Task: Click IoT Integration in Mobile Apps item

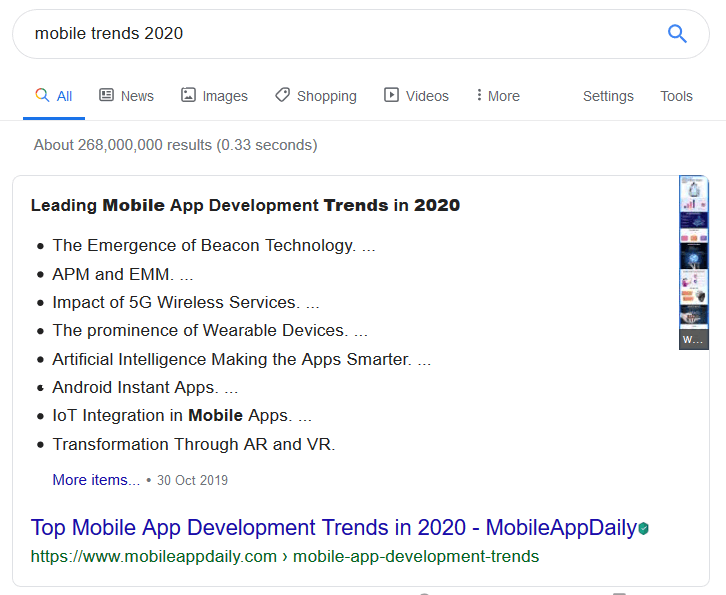Action: pyautogui.click(x=182, y=416)
